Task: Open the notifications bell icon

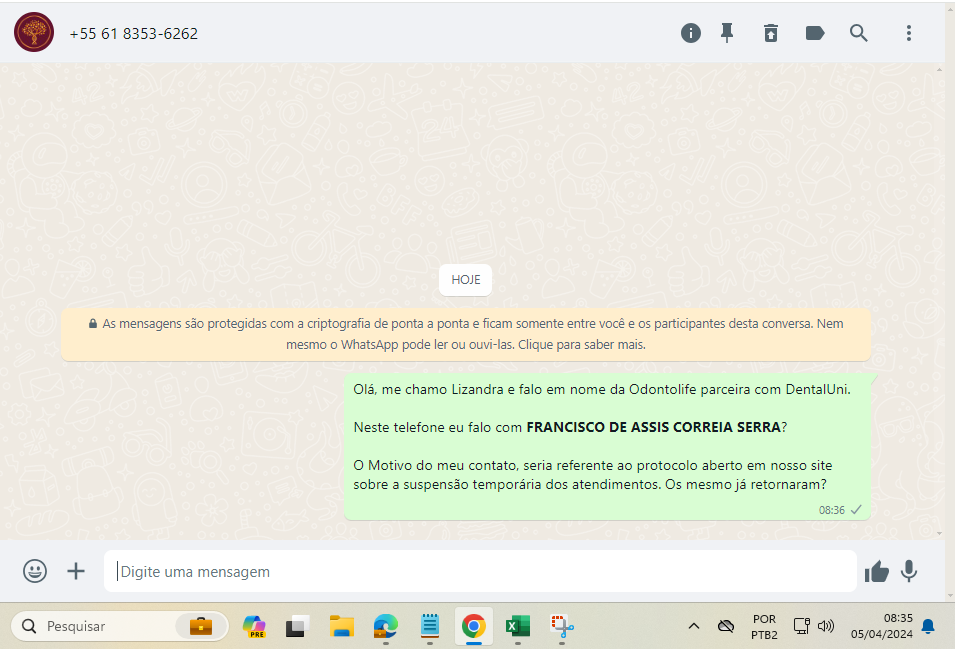Action: pyautogui.click(x=928, y=626)
